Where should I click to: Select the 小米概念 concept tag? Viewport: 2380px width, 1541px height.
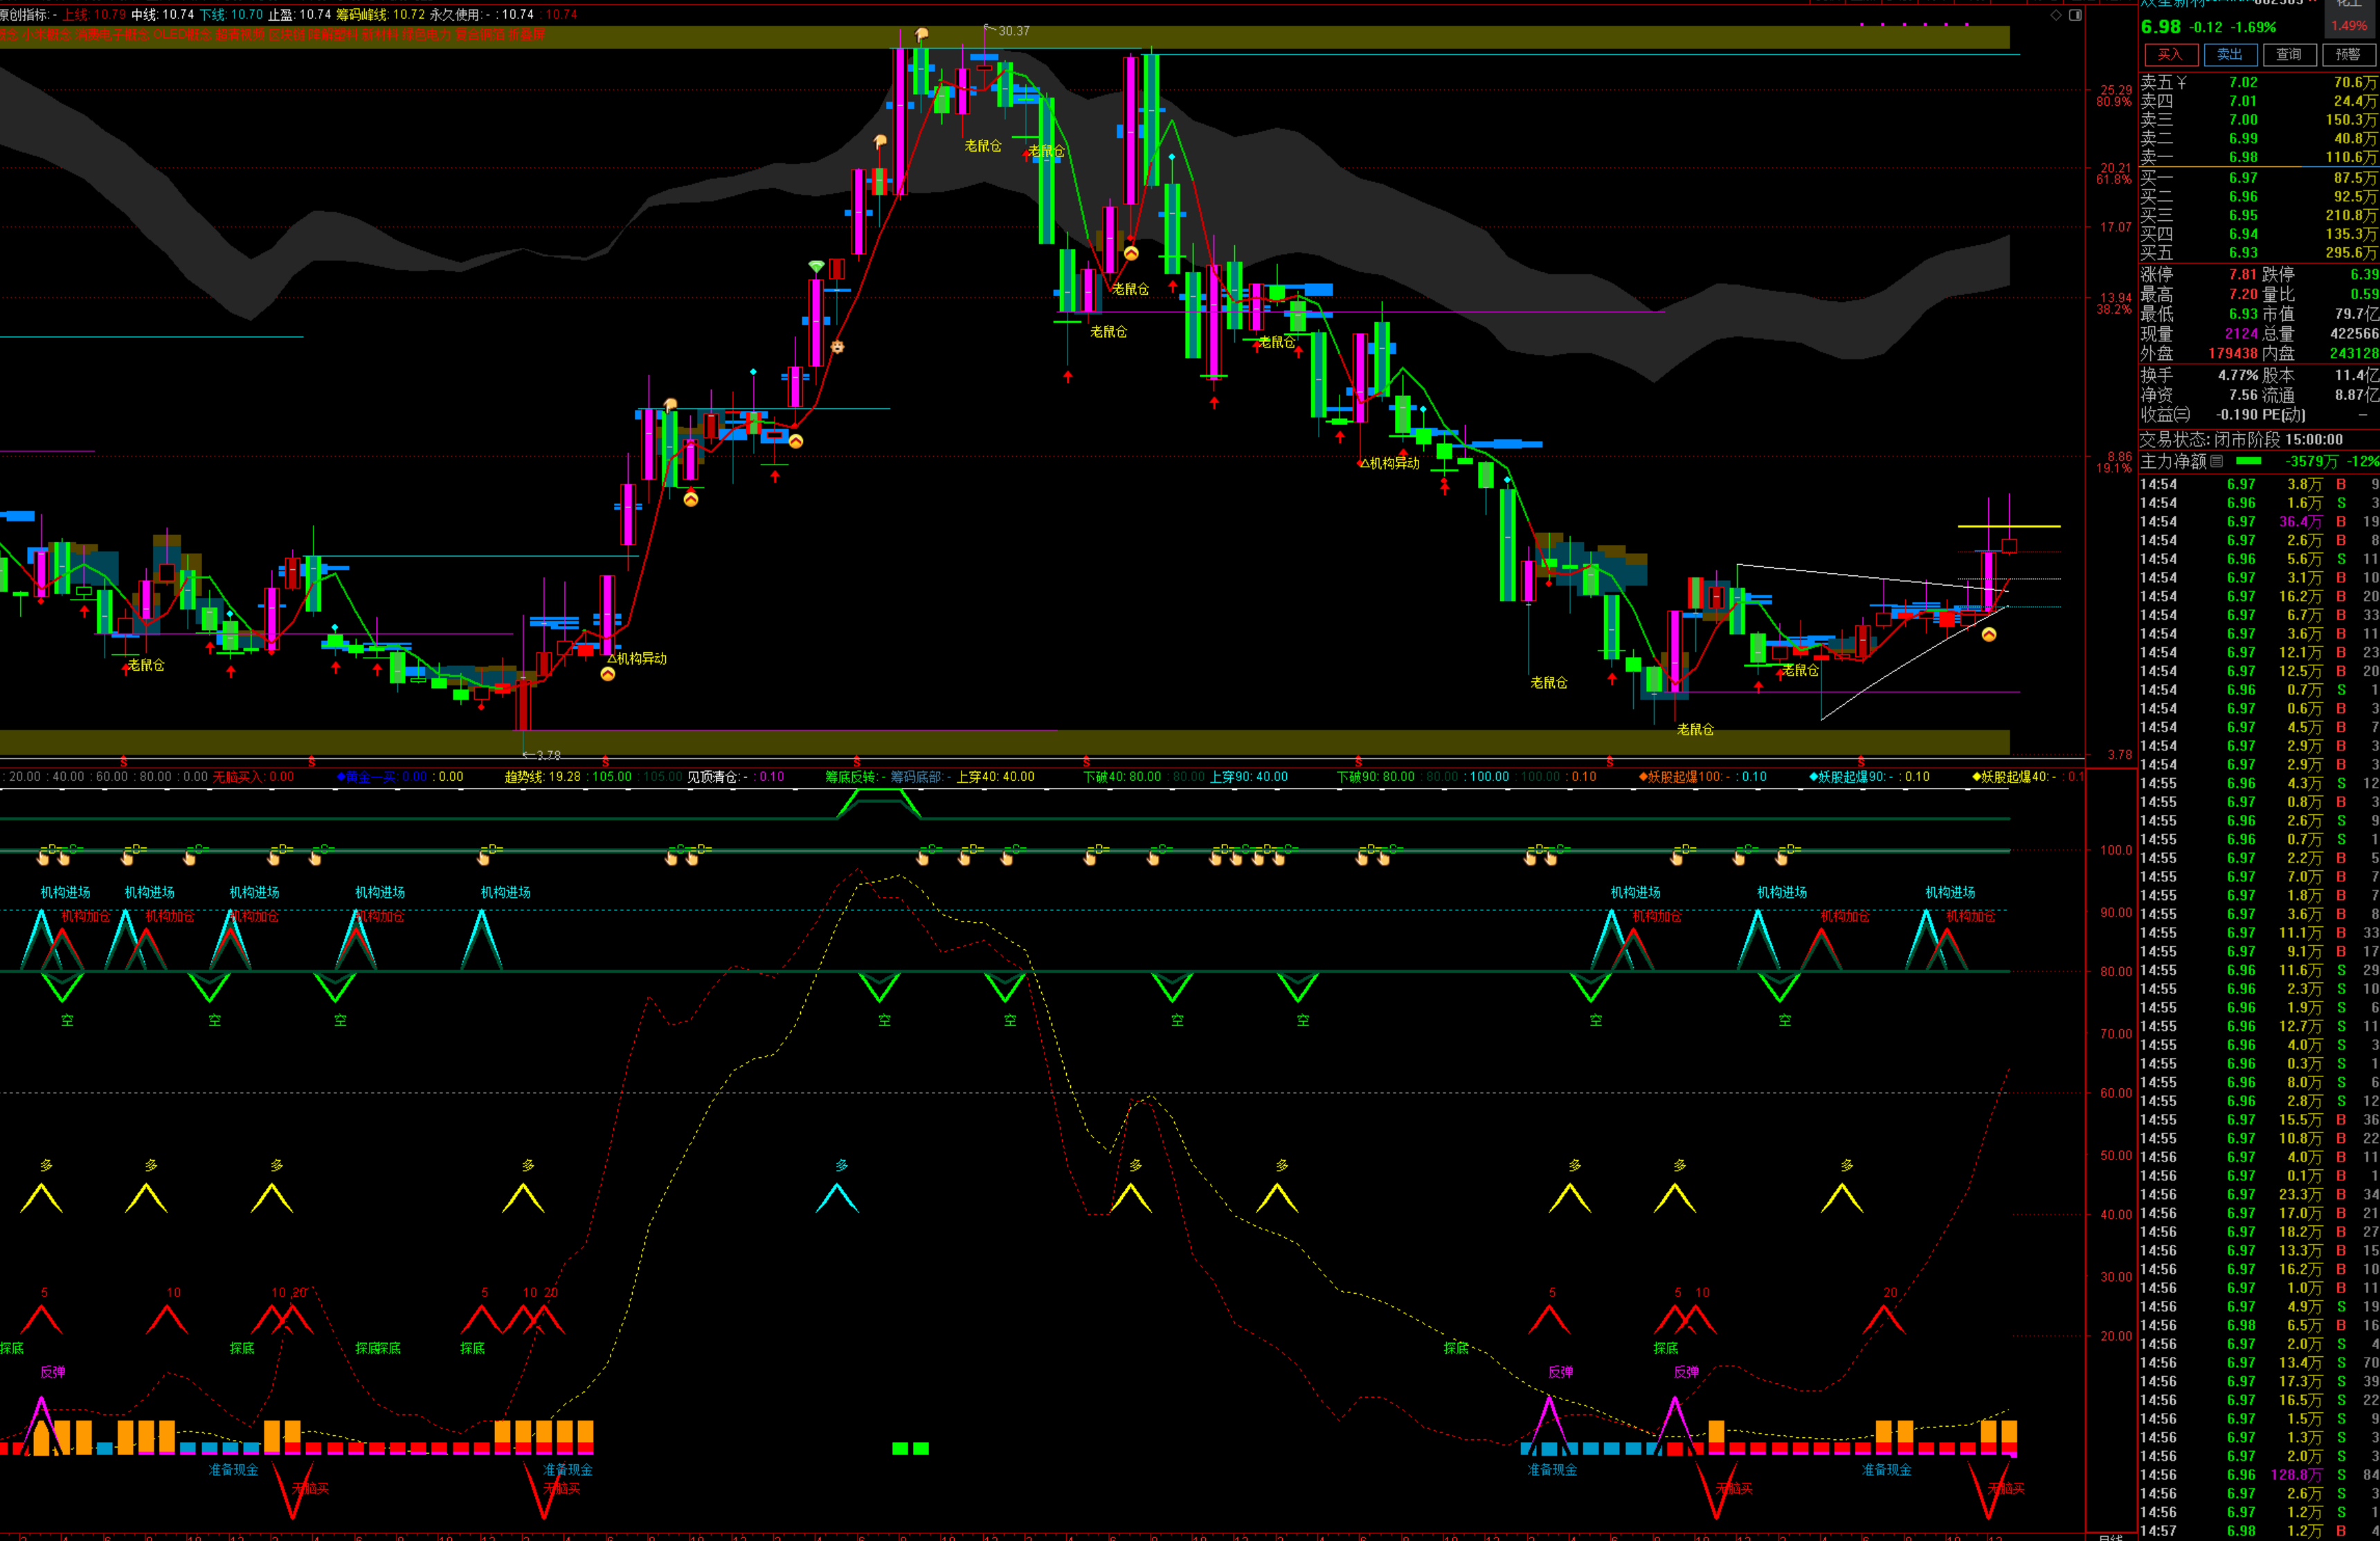(x=47, y=34)
